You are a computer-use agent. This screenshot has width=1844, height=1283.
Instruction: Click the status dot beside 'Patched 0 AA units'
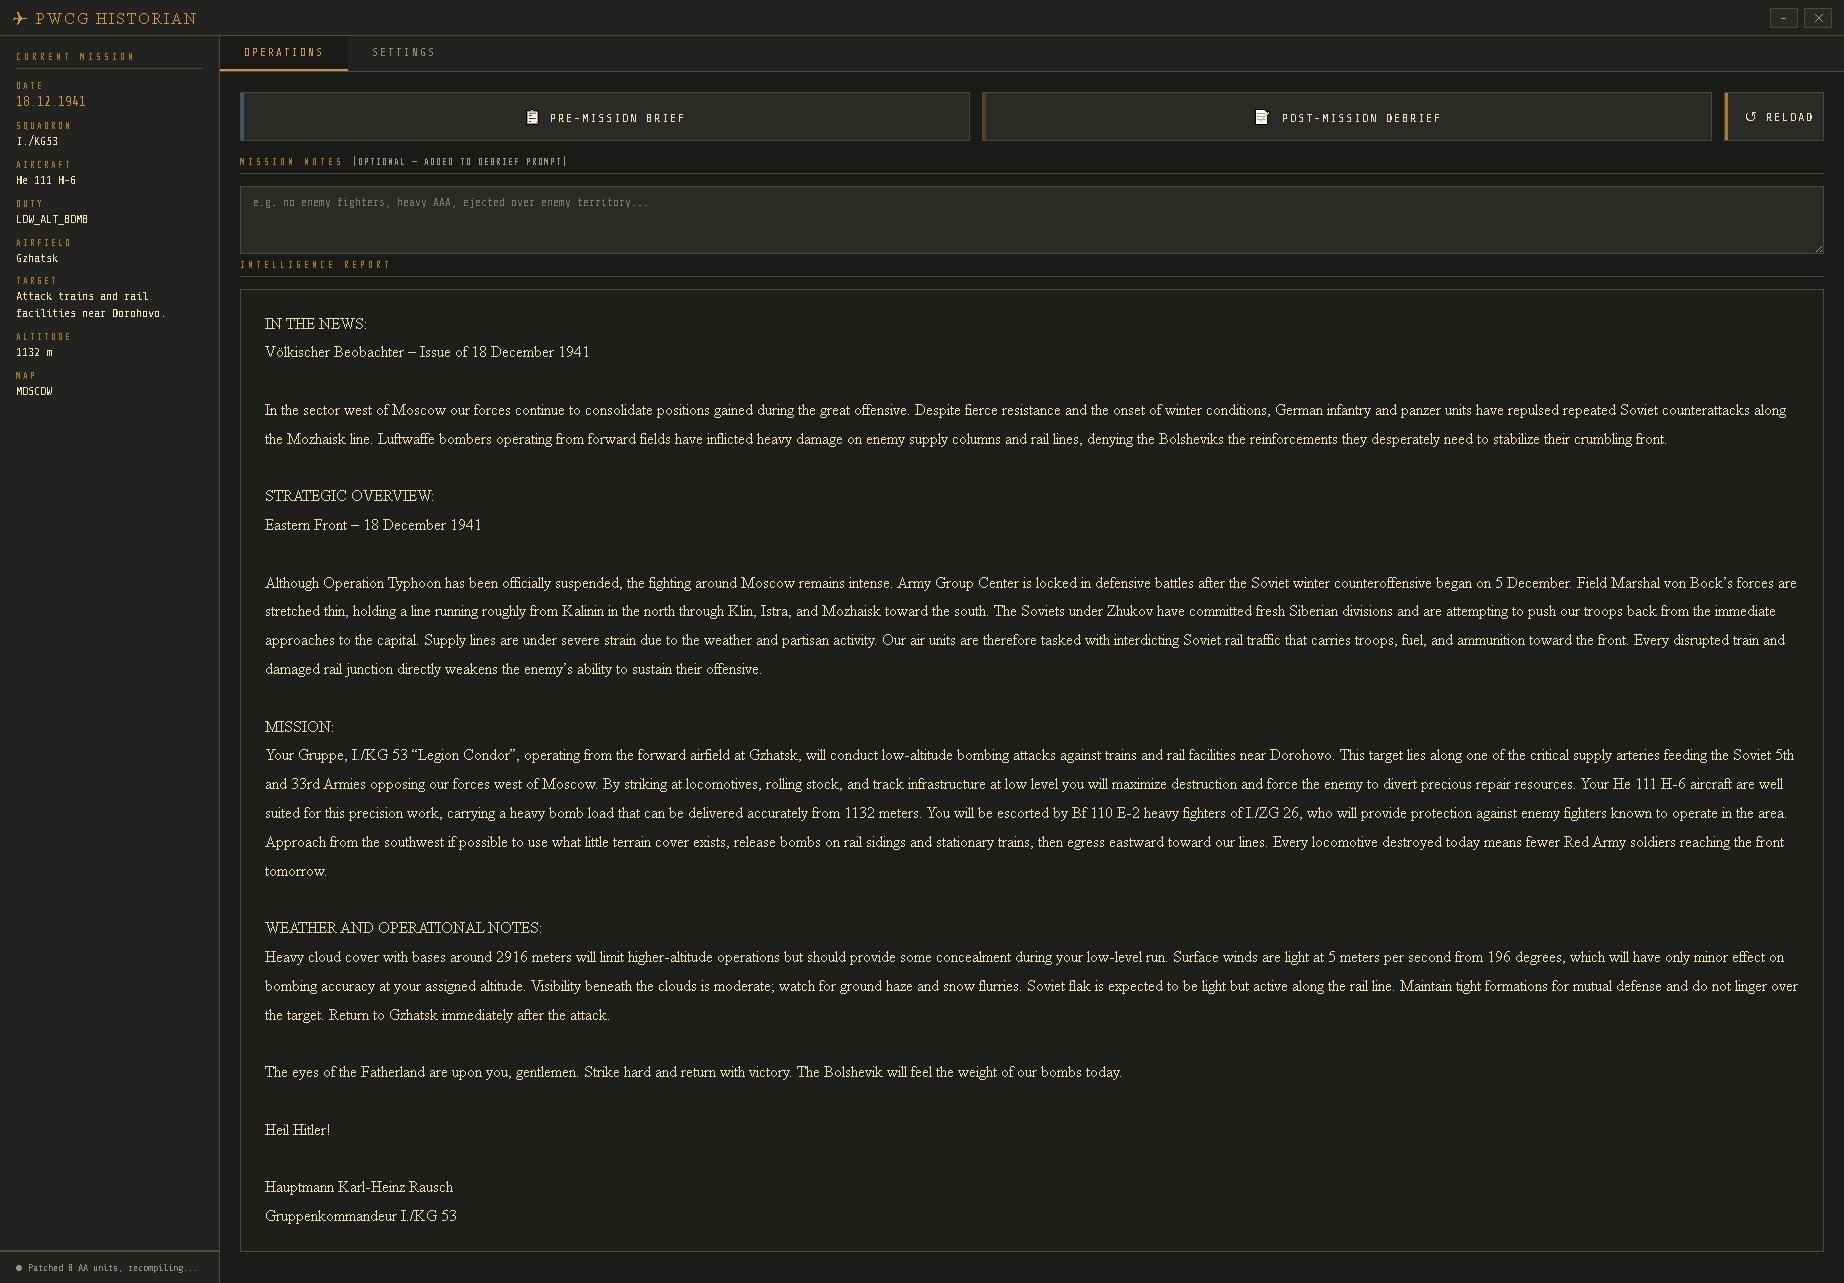(x=19, y=1268)
